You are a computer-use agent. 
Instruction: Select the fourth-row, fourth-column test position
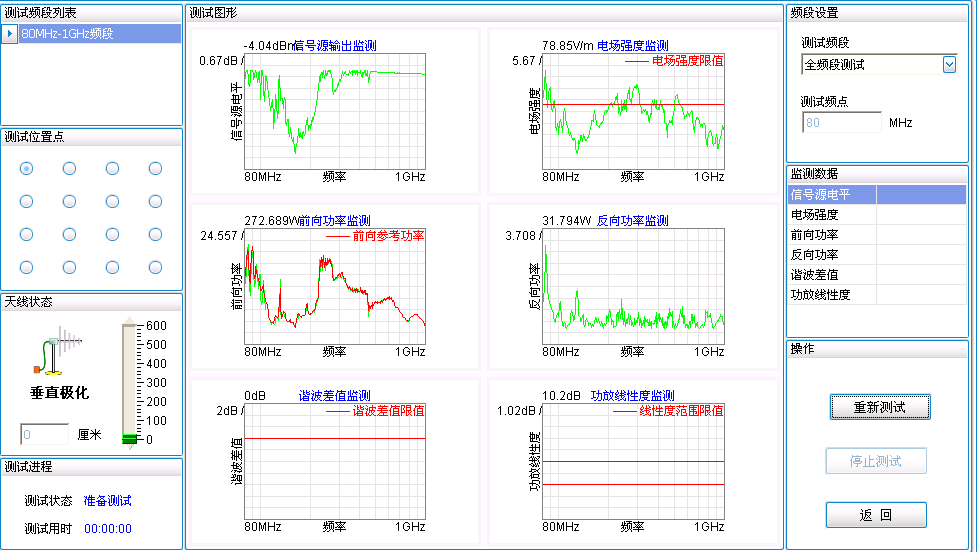155,267
